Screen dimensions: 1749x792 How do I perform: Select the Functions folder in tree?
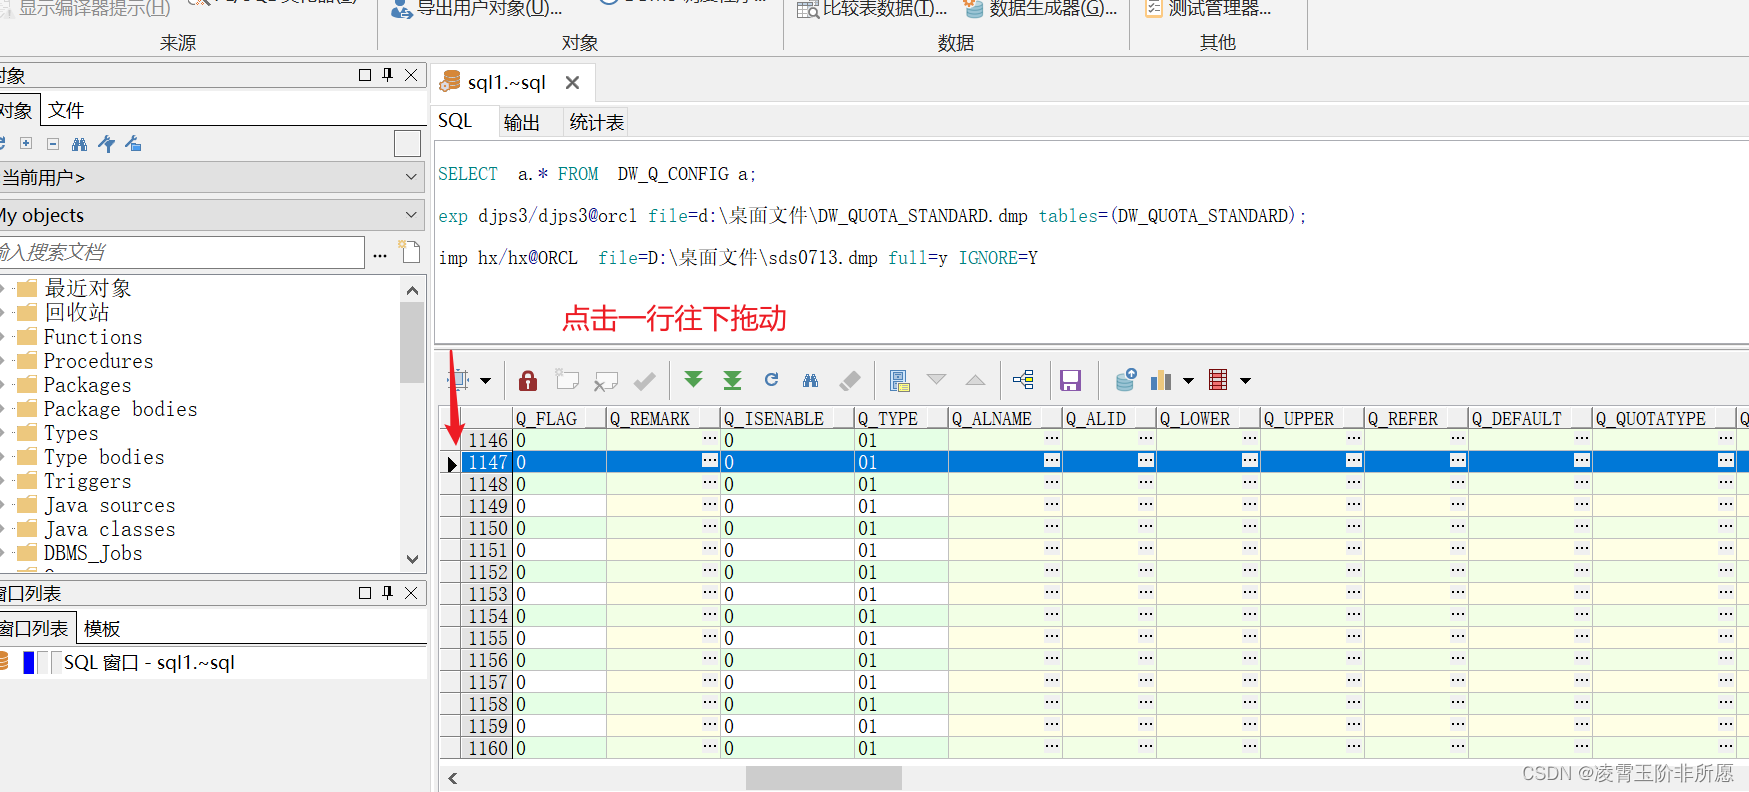pyautogui.click(x=93, y=337)
